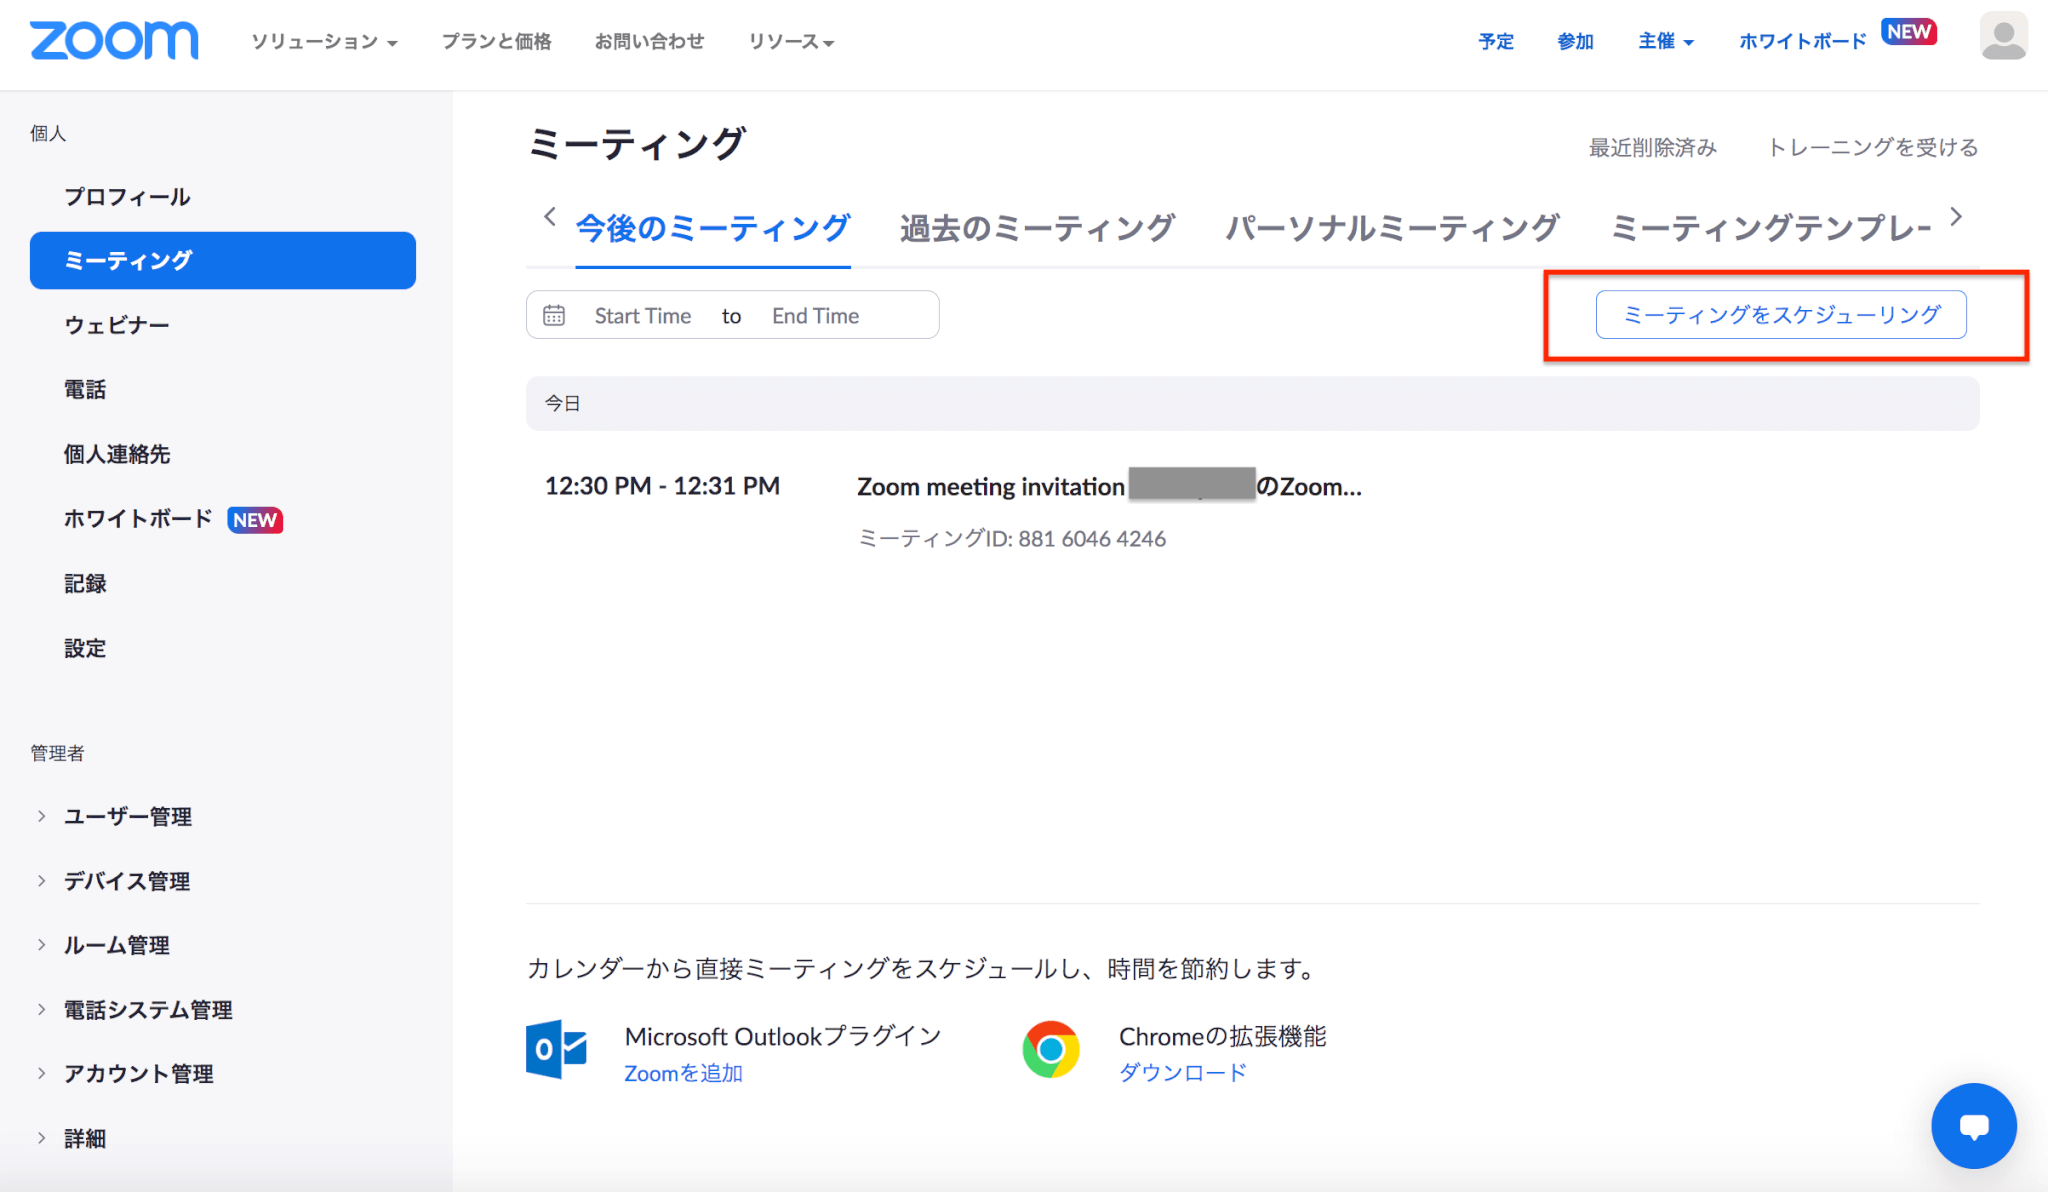Click the profile avatar

[2004, 38]
